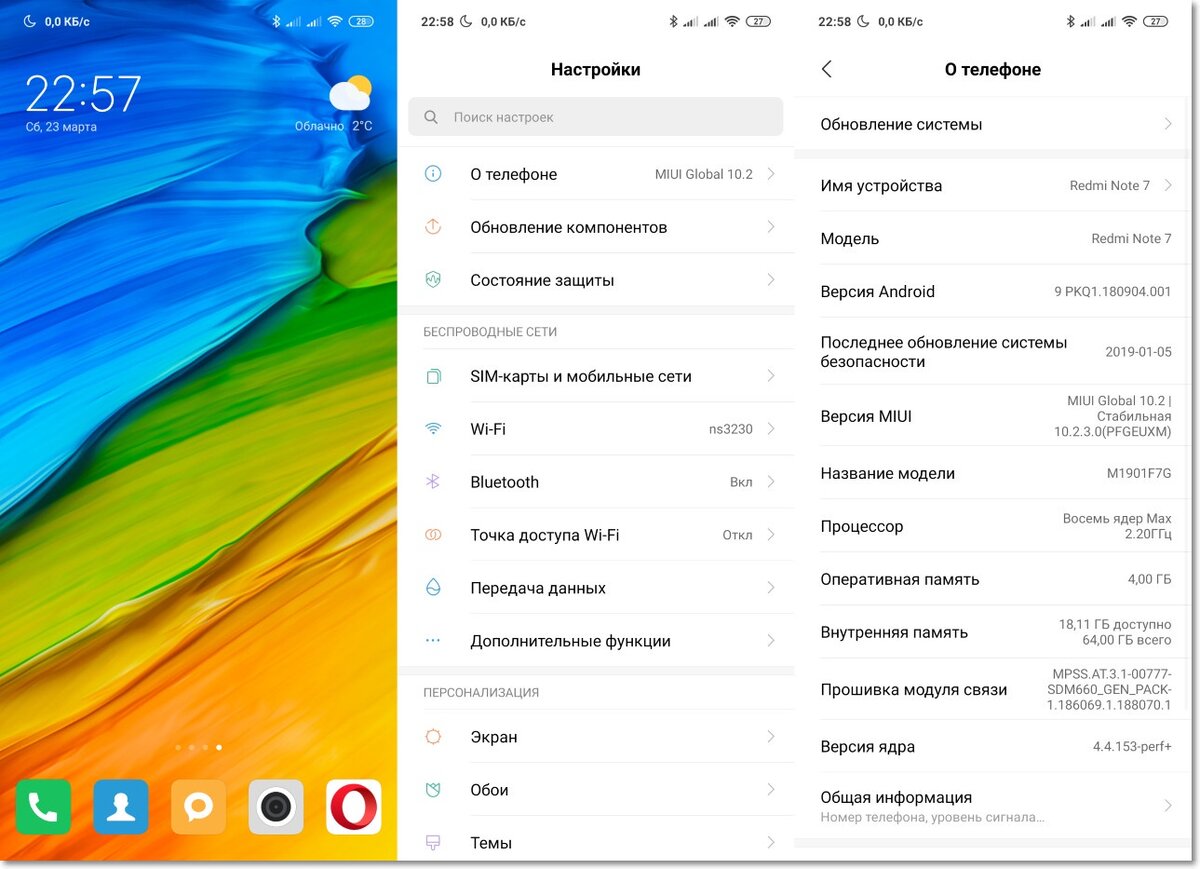This screenshot has width=1200, height=869.
Task: Select the Wi-Fi settings entry label
Action: click(488, 429)
